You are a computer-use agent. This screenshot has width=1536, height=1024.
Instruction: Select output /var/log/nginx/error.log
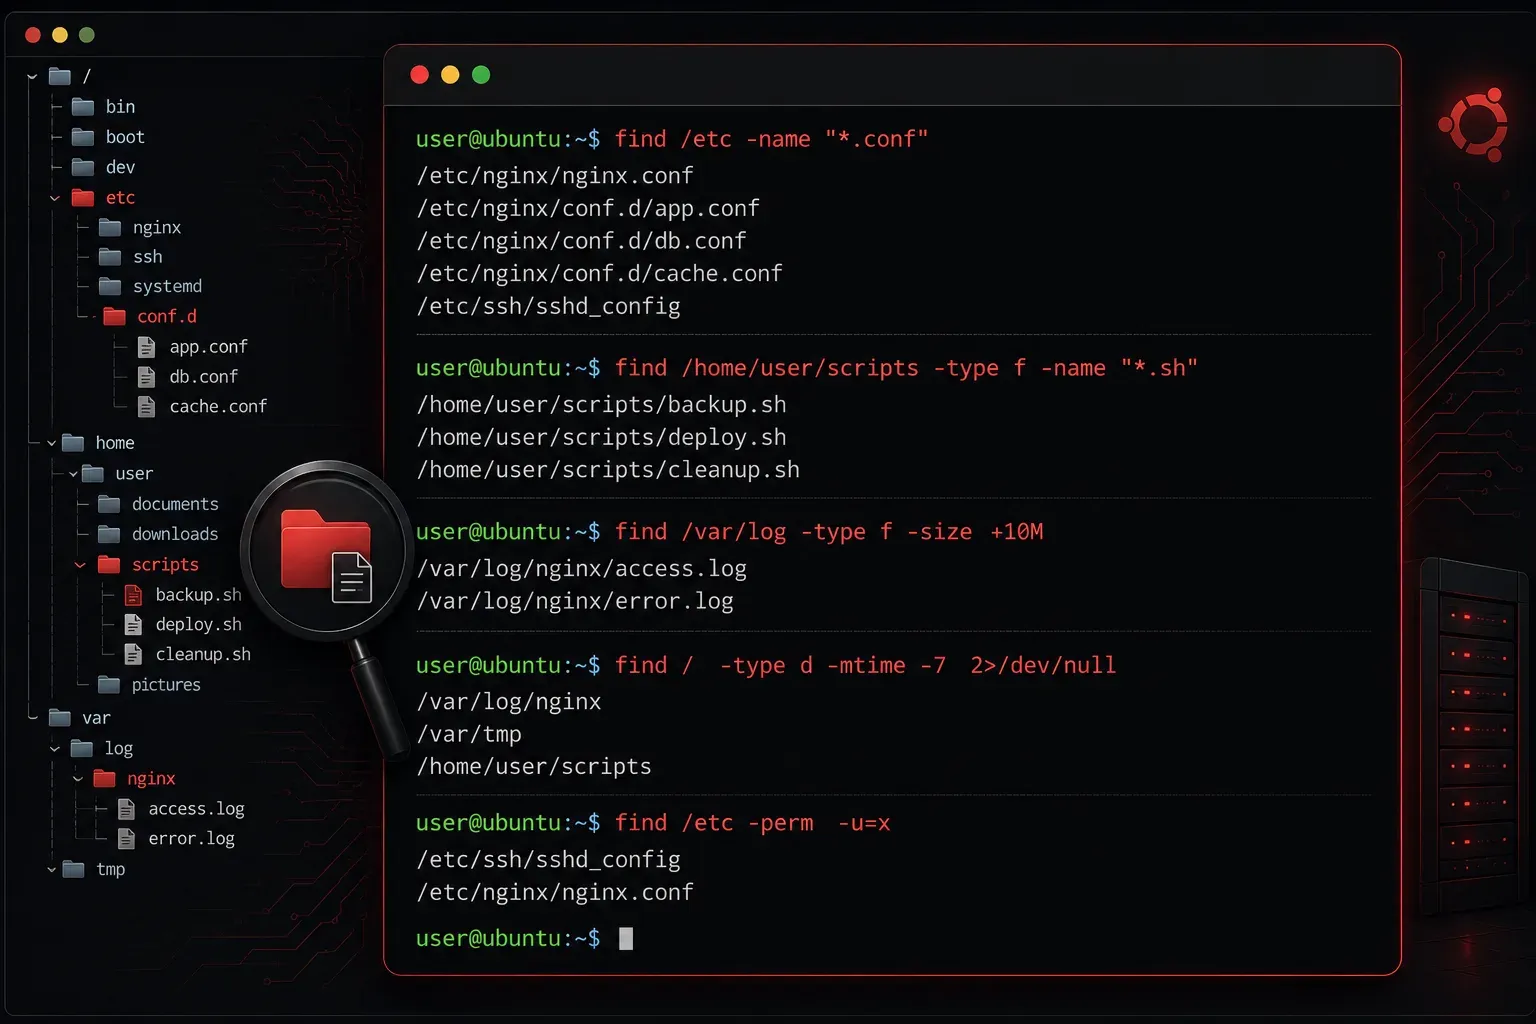click(574, 601)
